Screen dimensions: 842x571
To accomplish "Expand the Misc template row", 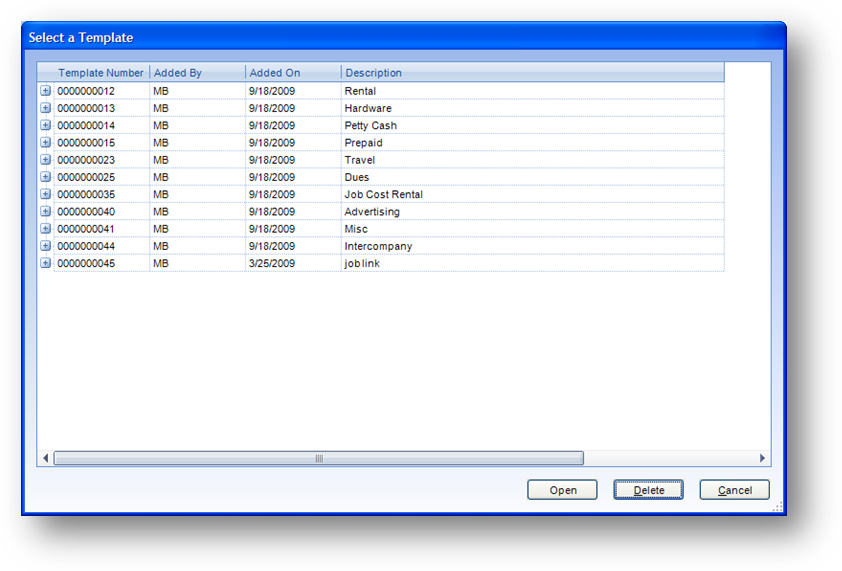I will click(x=45, y=229).
